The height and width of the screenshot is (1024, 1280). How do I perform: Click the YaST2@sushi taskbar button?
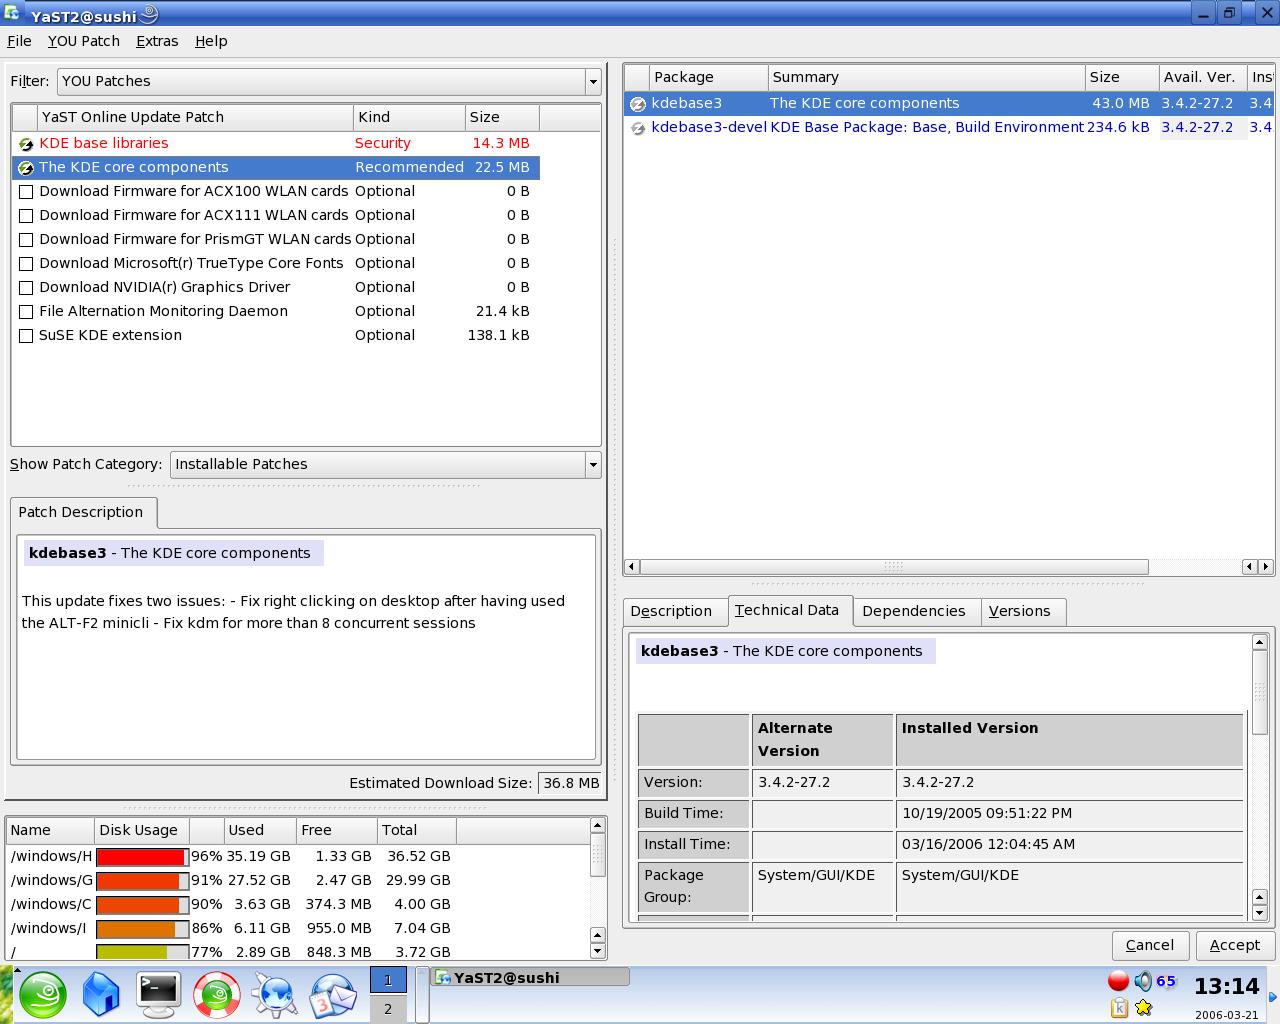point(530,978)
